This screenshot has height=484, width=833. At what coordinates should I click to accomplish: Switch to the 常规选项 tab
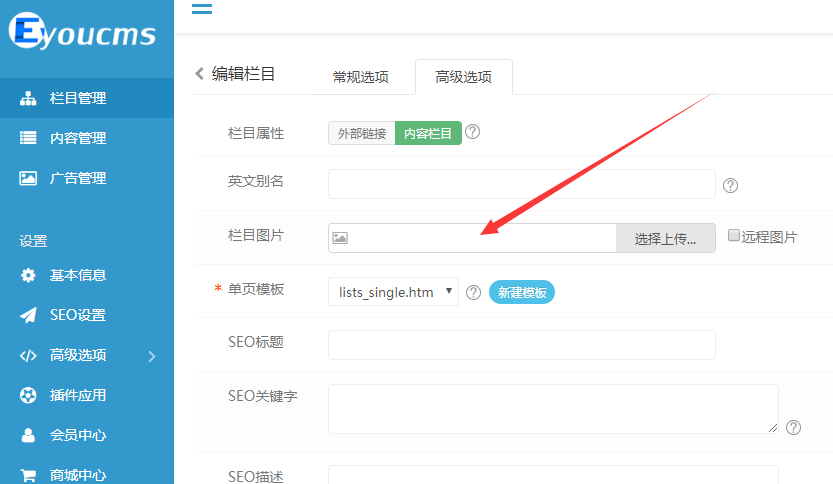(360, 77)
